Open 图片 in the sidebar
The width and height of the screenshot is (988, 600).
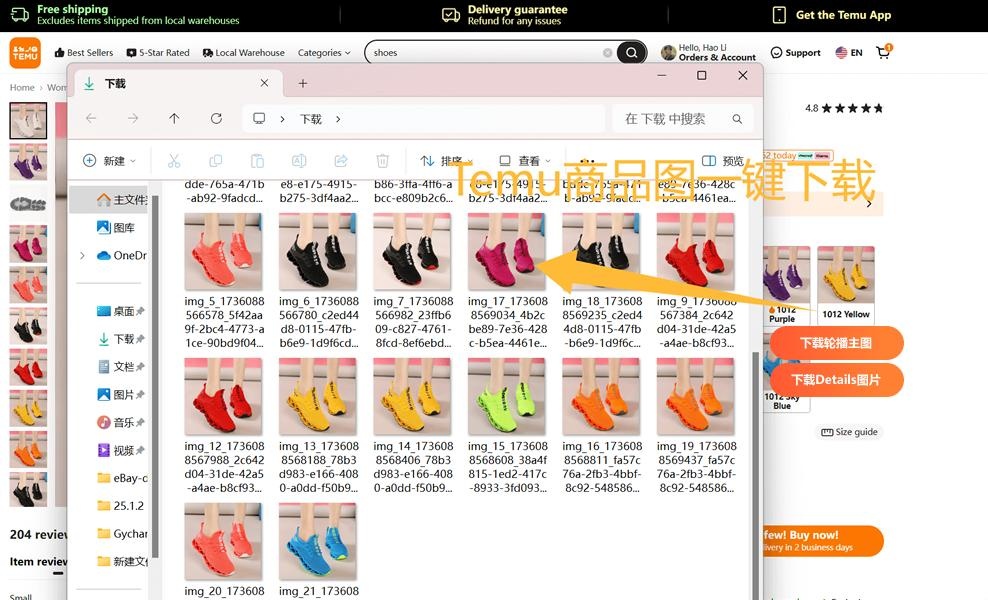tap(120, 395)
